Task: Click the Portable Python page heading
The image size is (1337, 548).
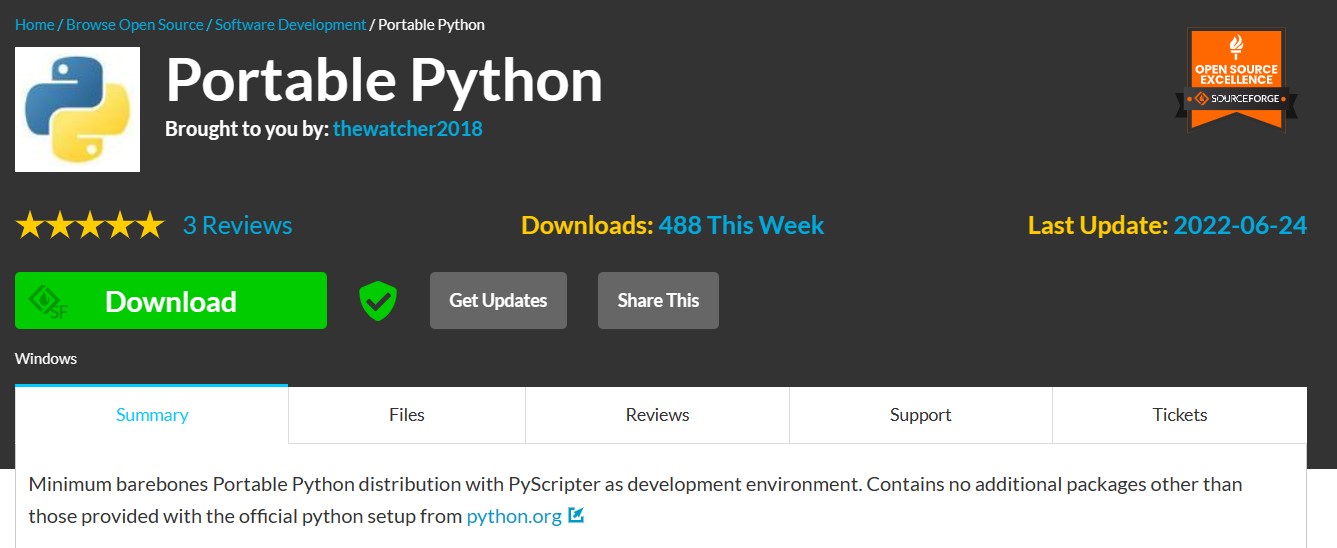Action: tap(384, 80)
